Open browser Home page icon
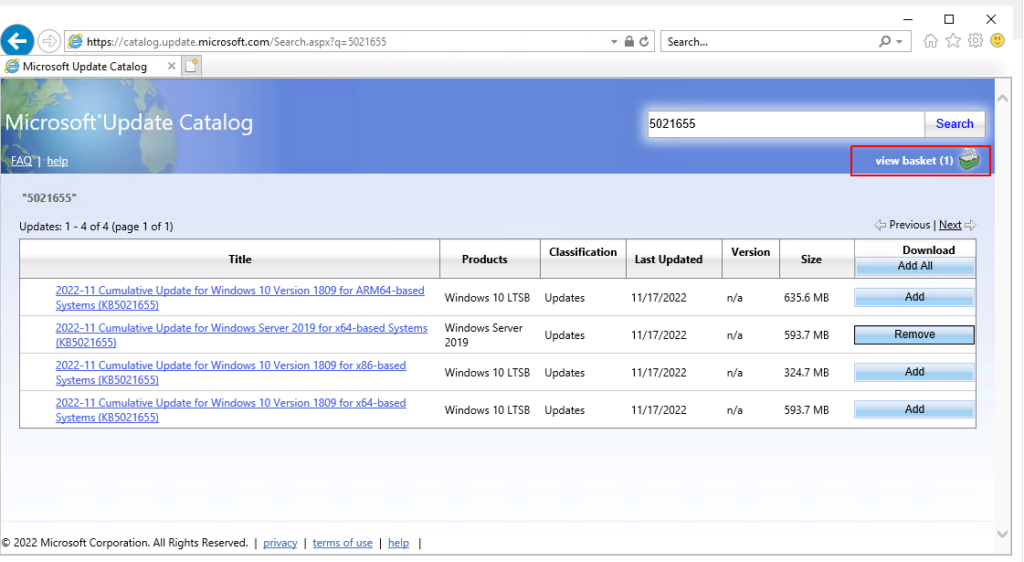This screenshot has height=562, width=1024. (931, 41)
